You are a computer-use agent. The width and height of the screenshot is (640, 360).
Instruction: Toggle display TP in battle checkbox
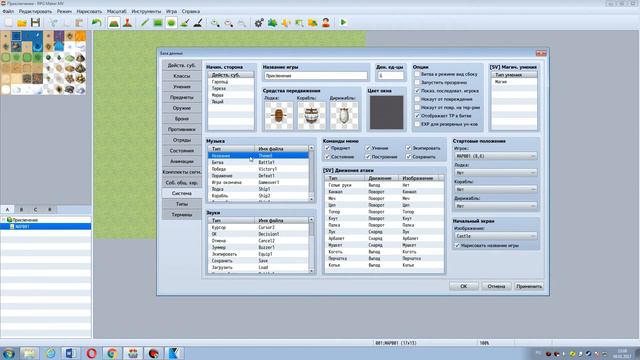pos(417,116)
